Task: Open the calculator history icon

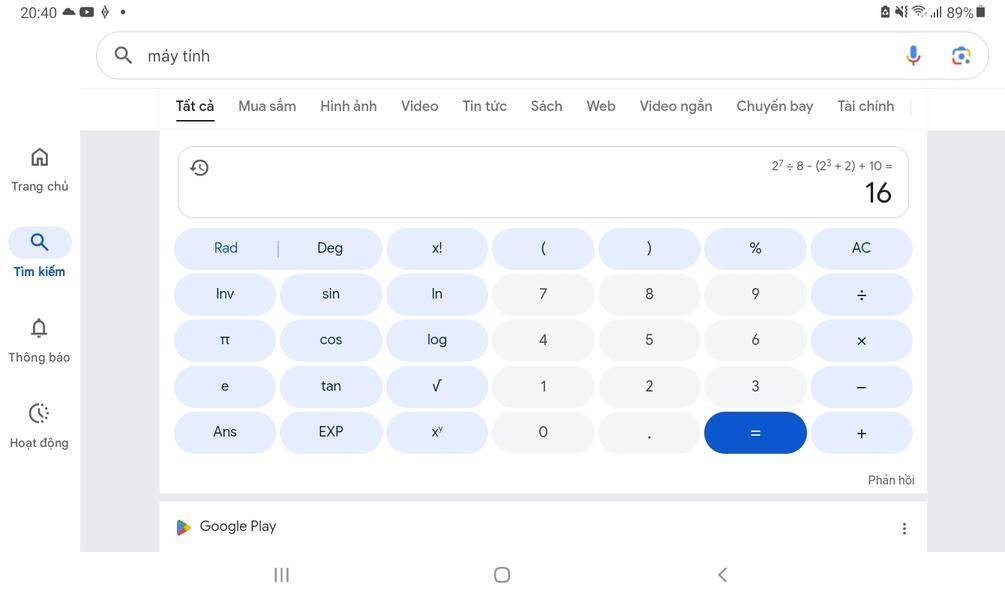Action: [x=199, y=168]
